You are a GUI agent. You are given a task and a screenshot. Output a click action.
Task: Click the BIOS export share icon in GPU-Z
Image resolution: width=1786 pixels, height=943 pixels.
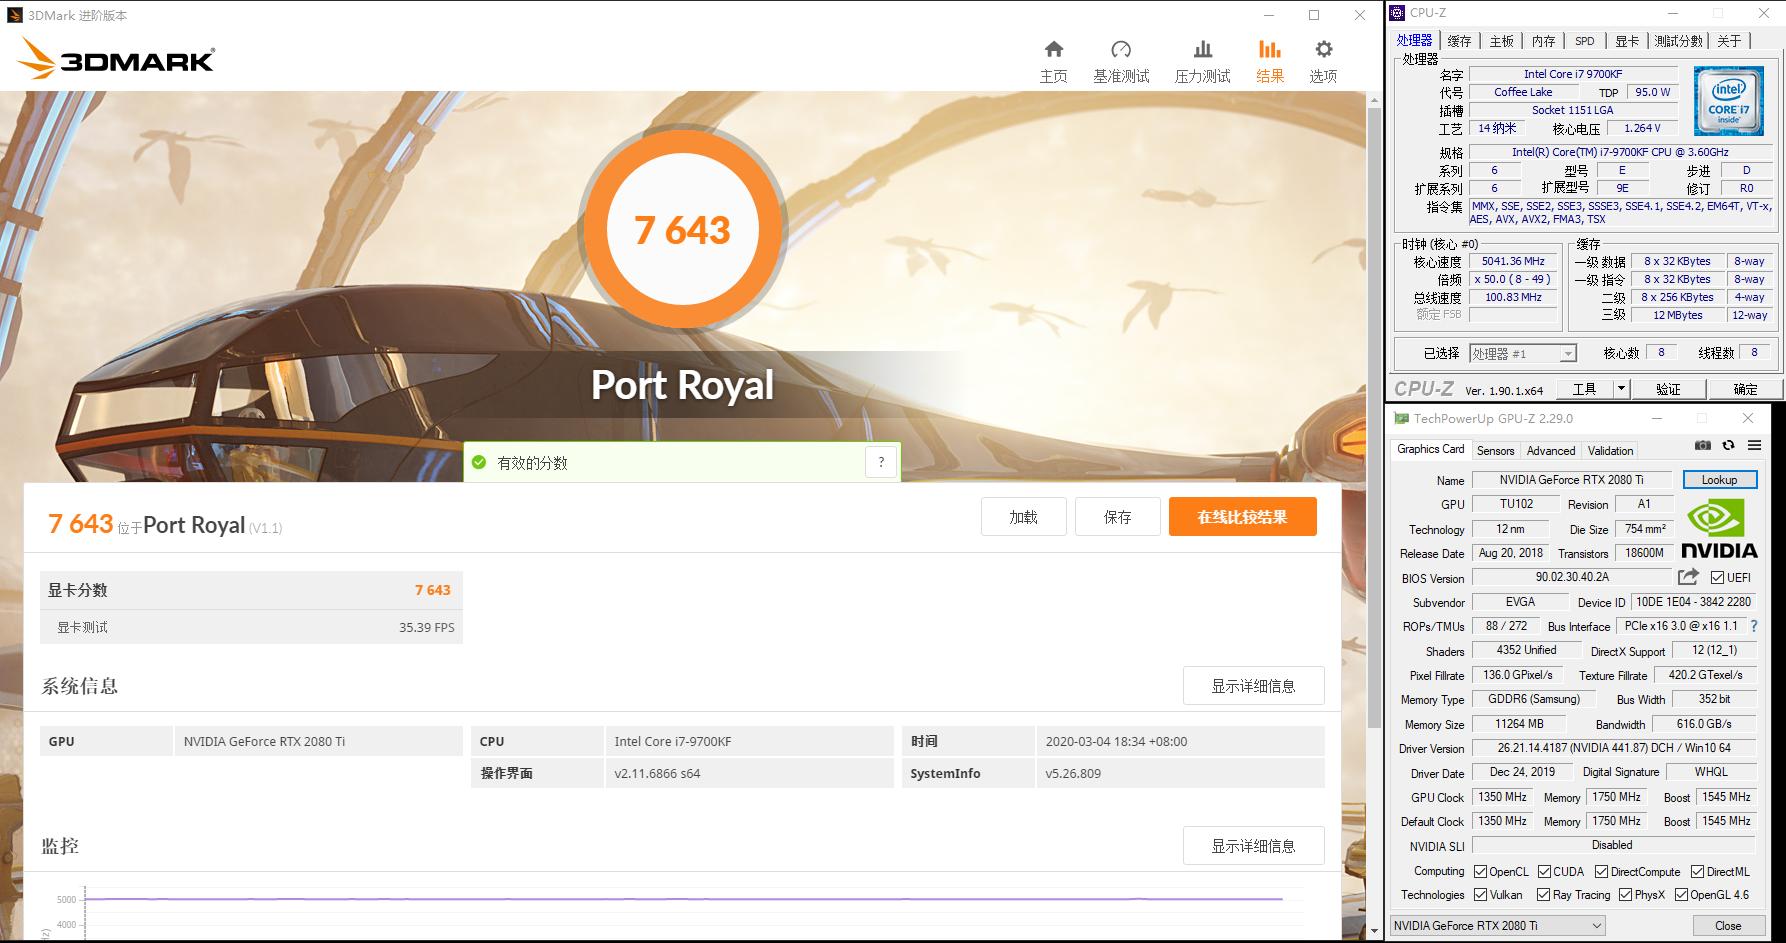coord(1688,577)
